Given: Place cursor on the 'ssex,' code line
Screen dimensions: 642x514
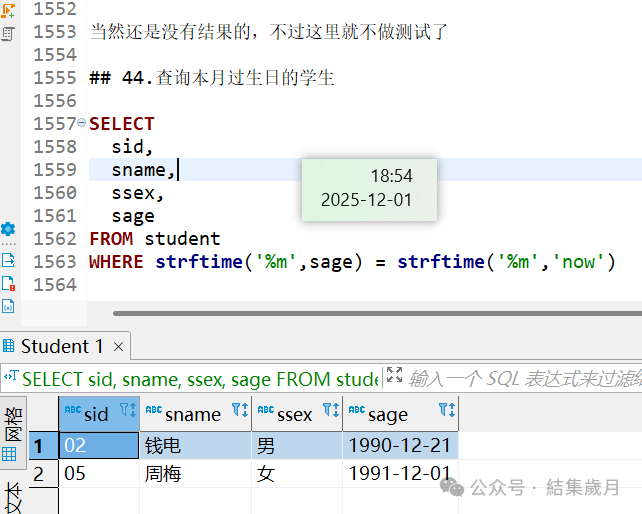Looking at the screenshot, I should (x=138, y=193).
